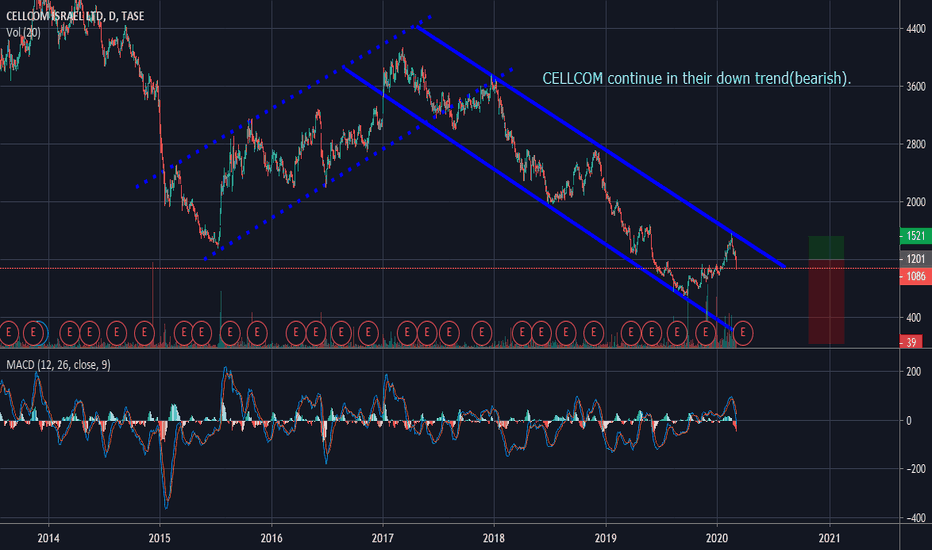Click the 2017 year label on time axis
The image size is (932, 550).
(383, 538)
